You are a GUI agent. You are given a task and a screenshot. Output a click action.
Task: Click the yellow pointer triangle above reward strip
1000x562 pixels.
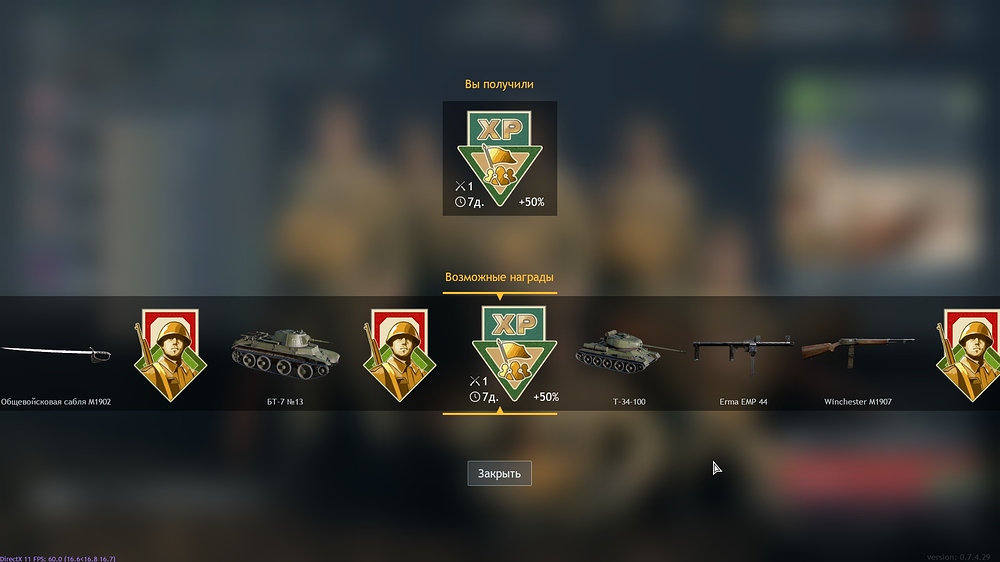(499, 297)
